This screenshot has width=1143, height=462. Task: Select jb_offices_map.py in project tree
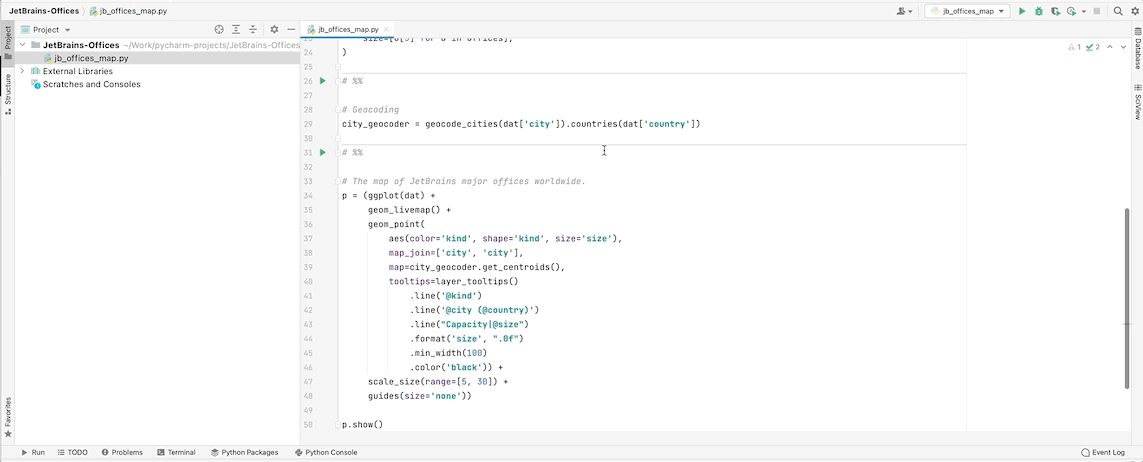point(157,58)
